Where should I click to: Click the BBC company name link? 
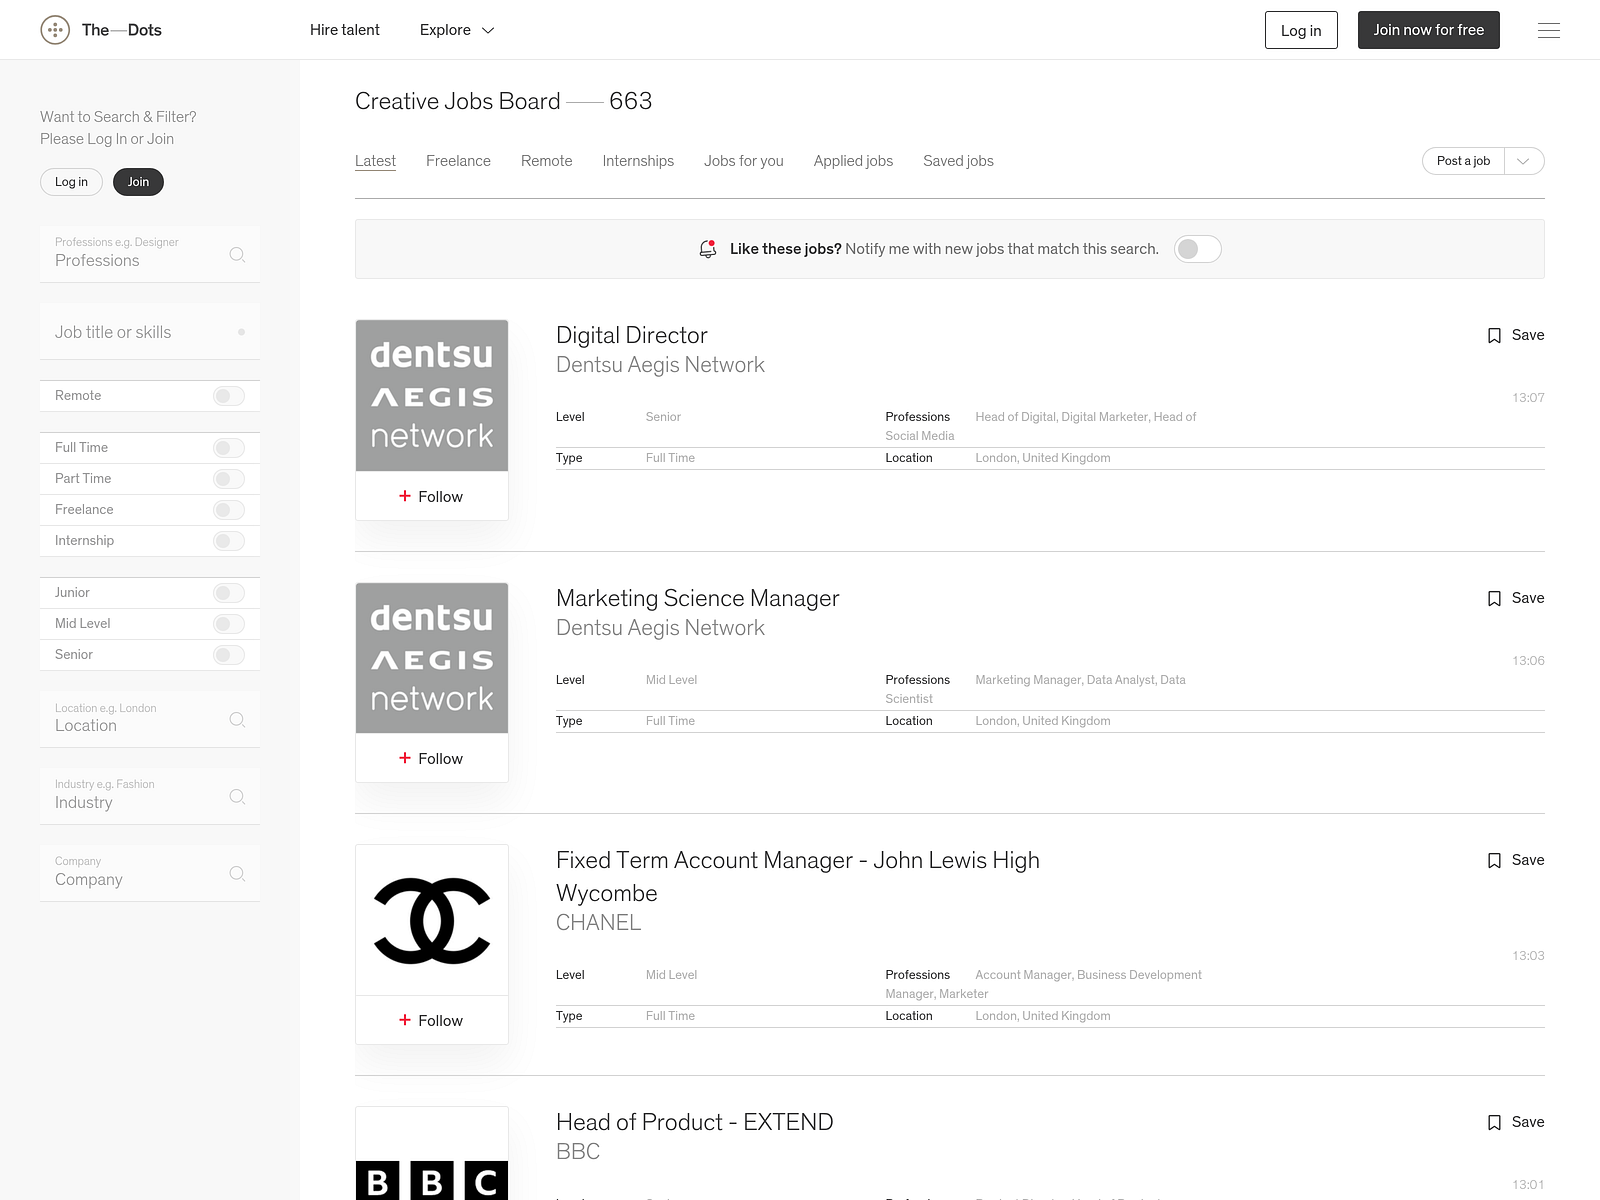[578, 1152]
